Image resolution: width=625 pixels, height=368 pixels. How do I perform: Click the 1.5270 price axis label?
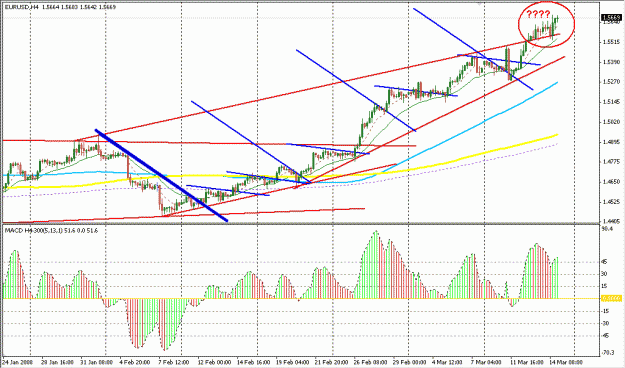coord(611,82)
